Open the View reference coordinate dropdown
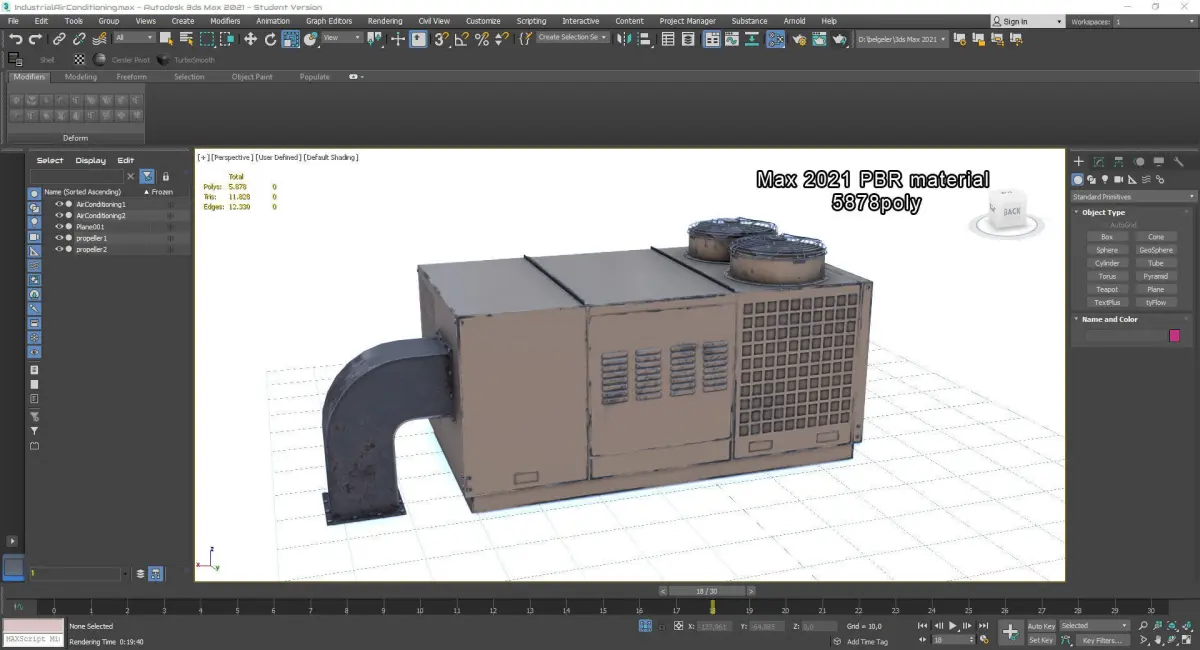 [343, 38]
